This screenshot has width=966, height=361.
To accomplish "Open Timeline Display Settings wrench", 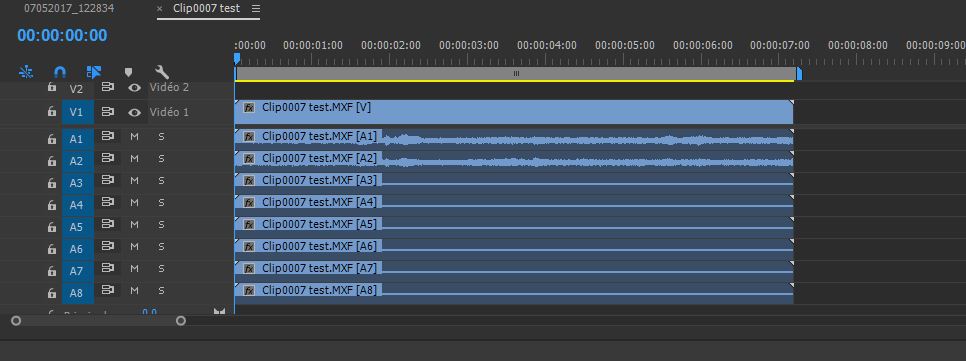I will click(x=162, y=72).
